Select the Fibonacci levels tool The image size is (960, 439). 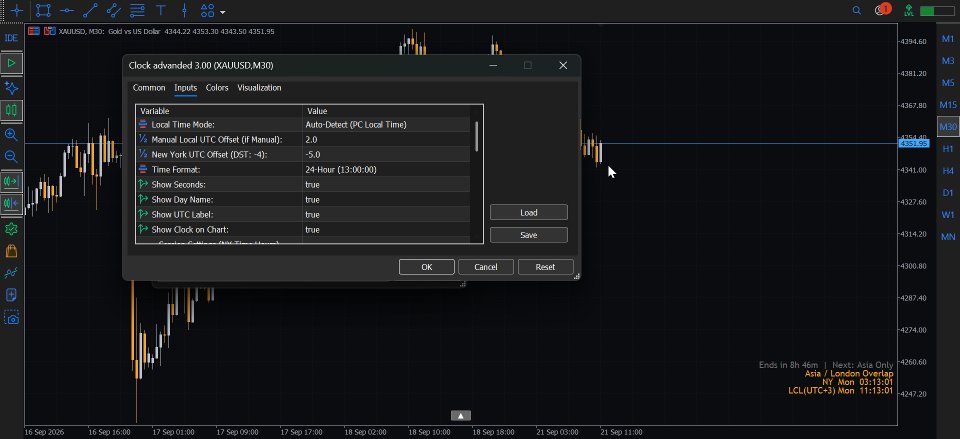[x=138, y=10]
